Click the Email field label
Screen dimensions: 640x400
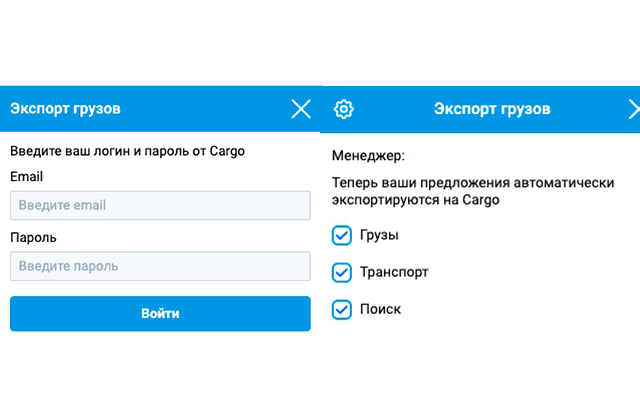tap(27, 177)
